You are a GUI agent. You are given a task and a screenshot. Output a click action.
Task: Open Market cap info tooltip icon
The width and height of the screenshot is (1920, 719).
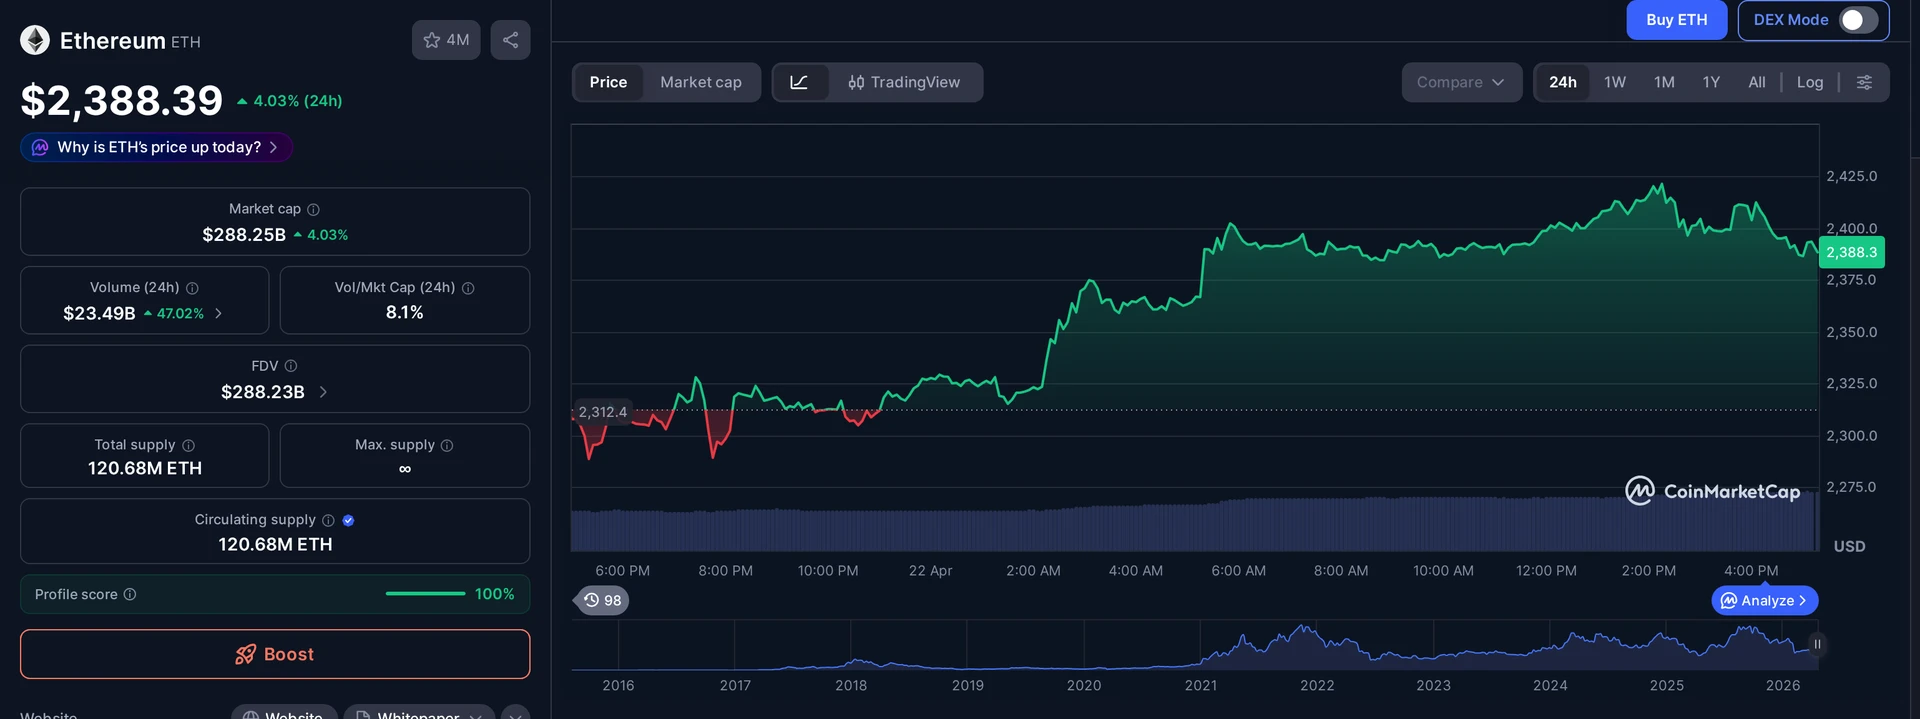pos(313,209)
